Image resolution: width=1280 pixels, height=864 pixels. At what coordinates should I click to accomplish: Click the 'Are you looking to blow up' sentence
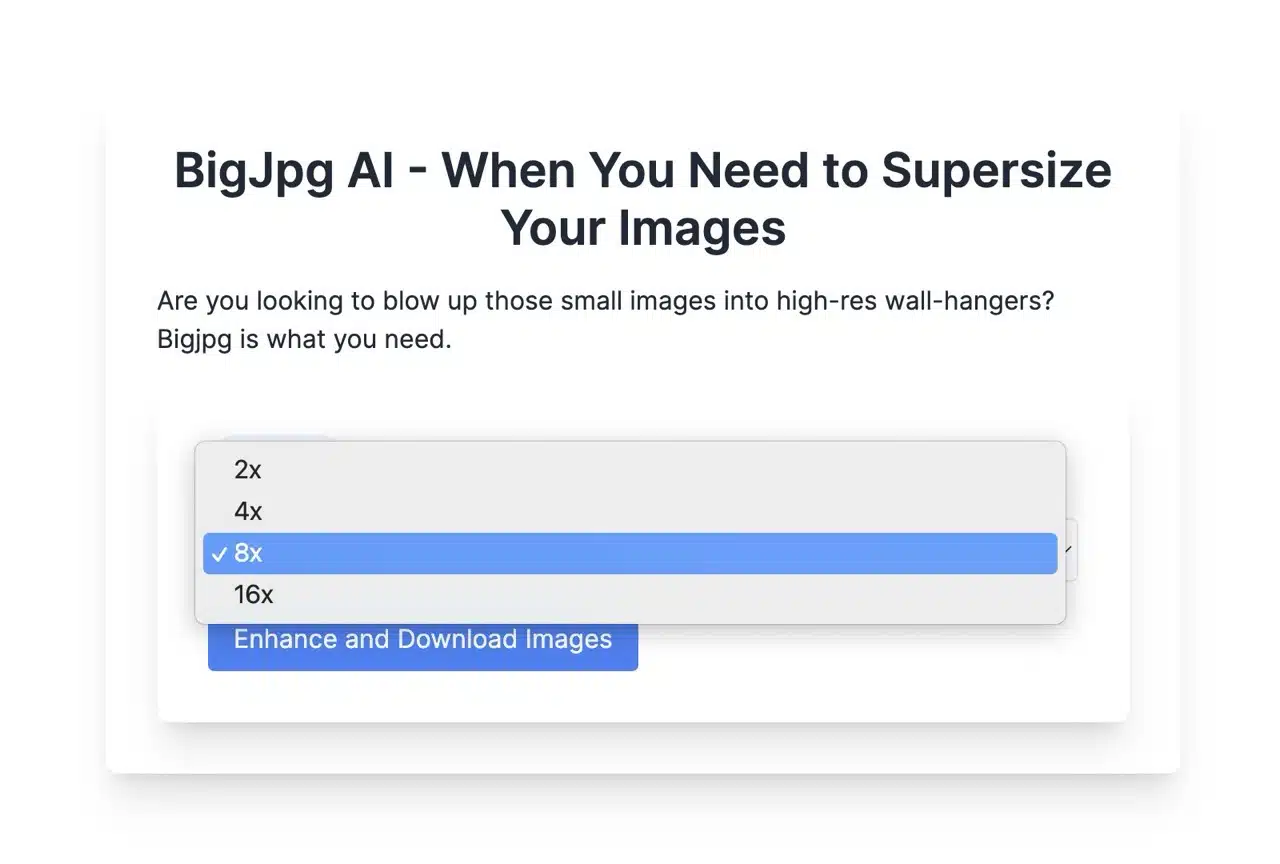pyautogui.click(x=605, y=301)
